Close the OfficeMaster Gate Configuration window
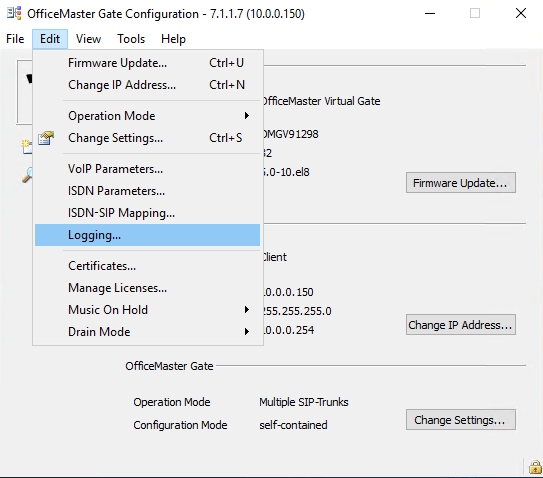The image size is (543, 478). pyautogui.click(x=520, y=14)
